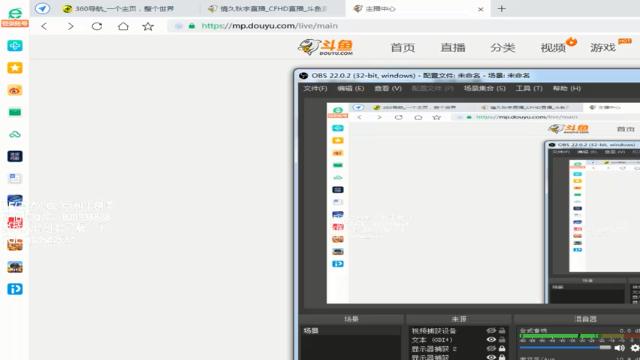Click the 台式音响 mixer label

click(x=533, y=330)
